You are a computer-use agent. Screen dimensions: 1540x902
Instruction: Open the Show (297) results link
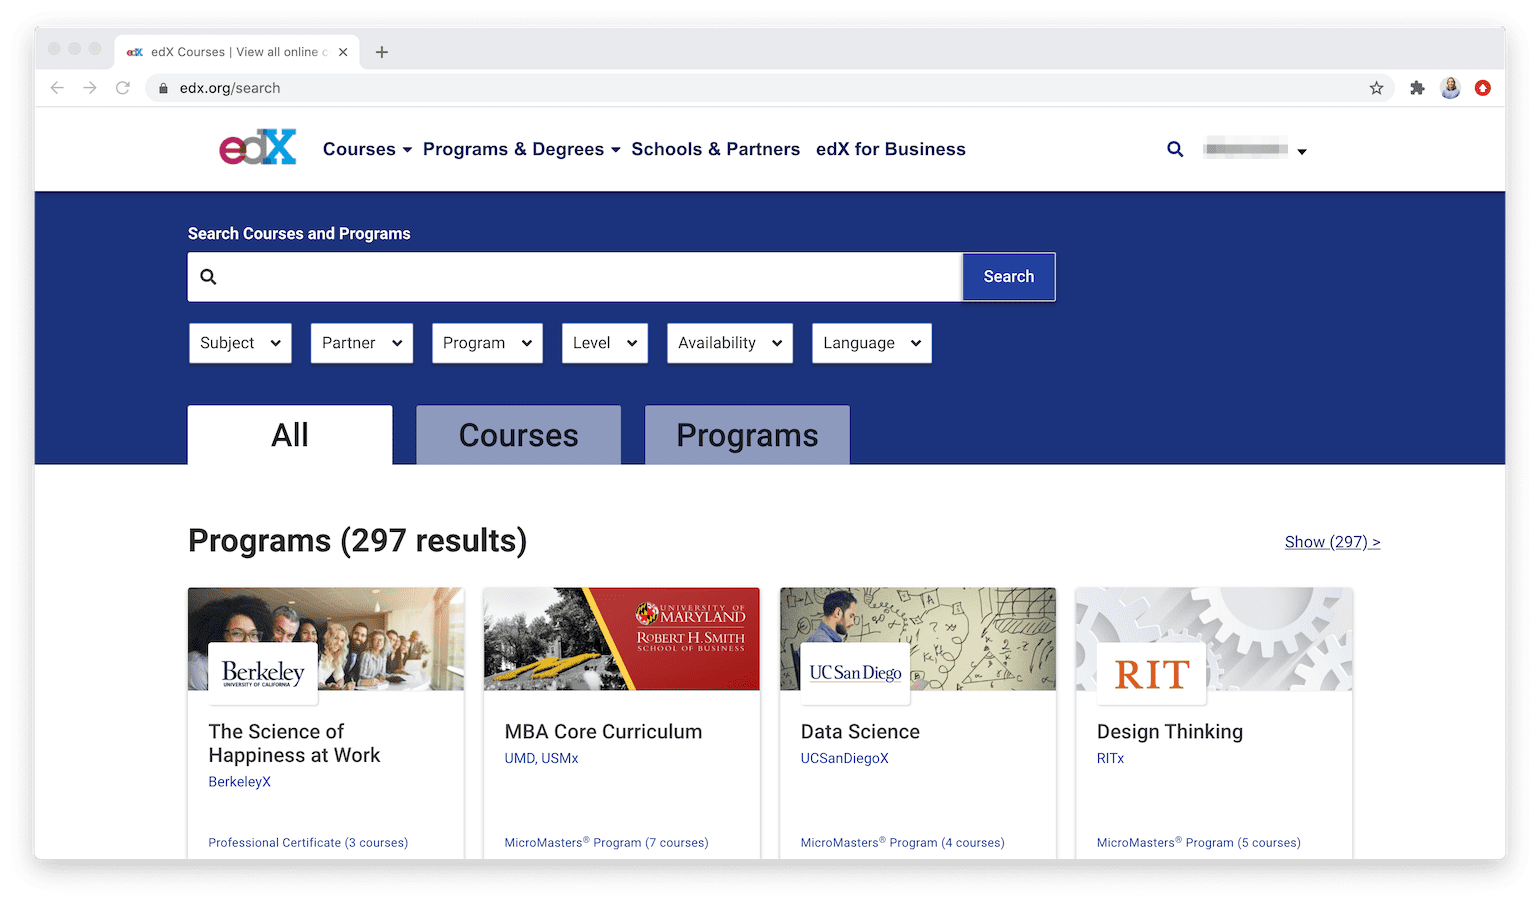(1332, 541)
